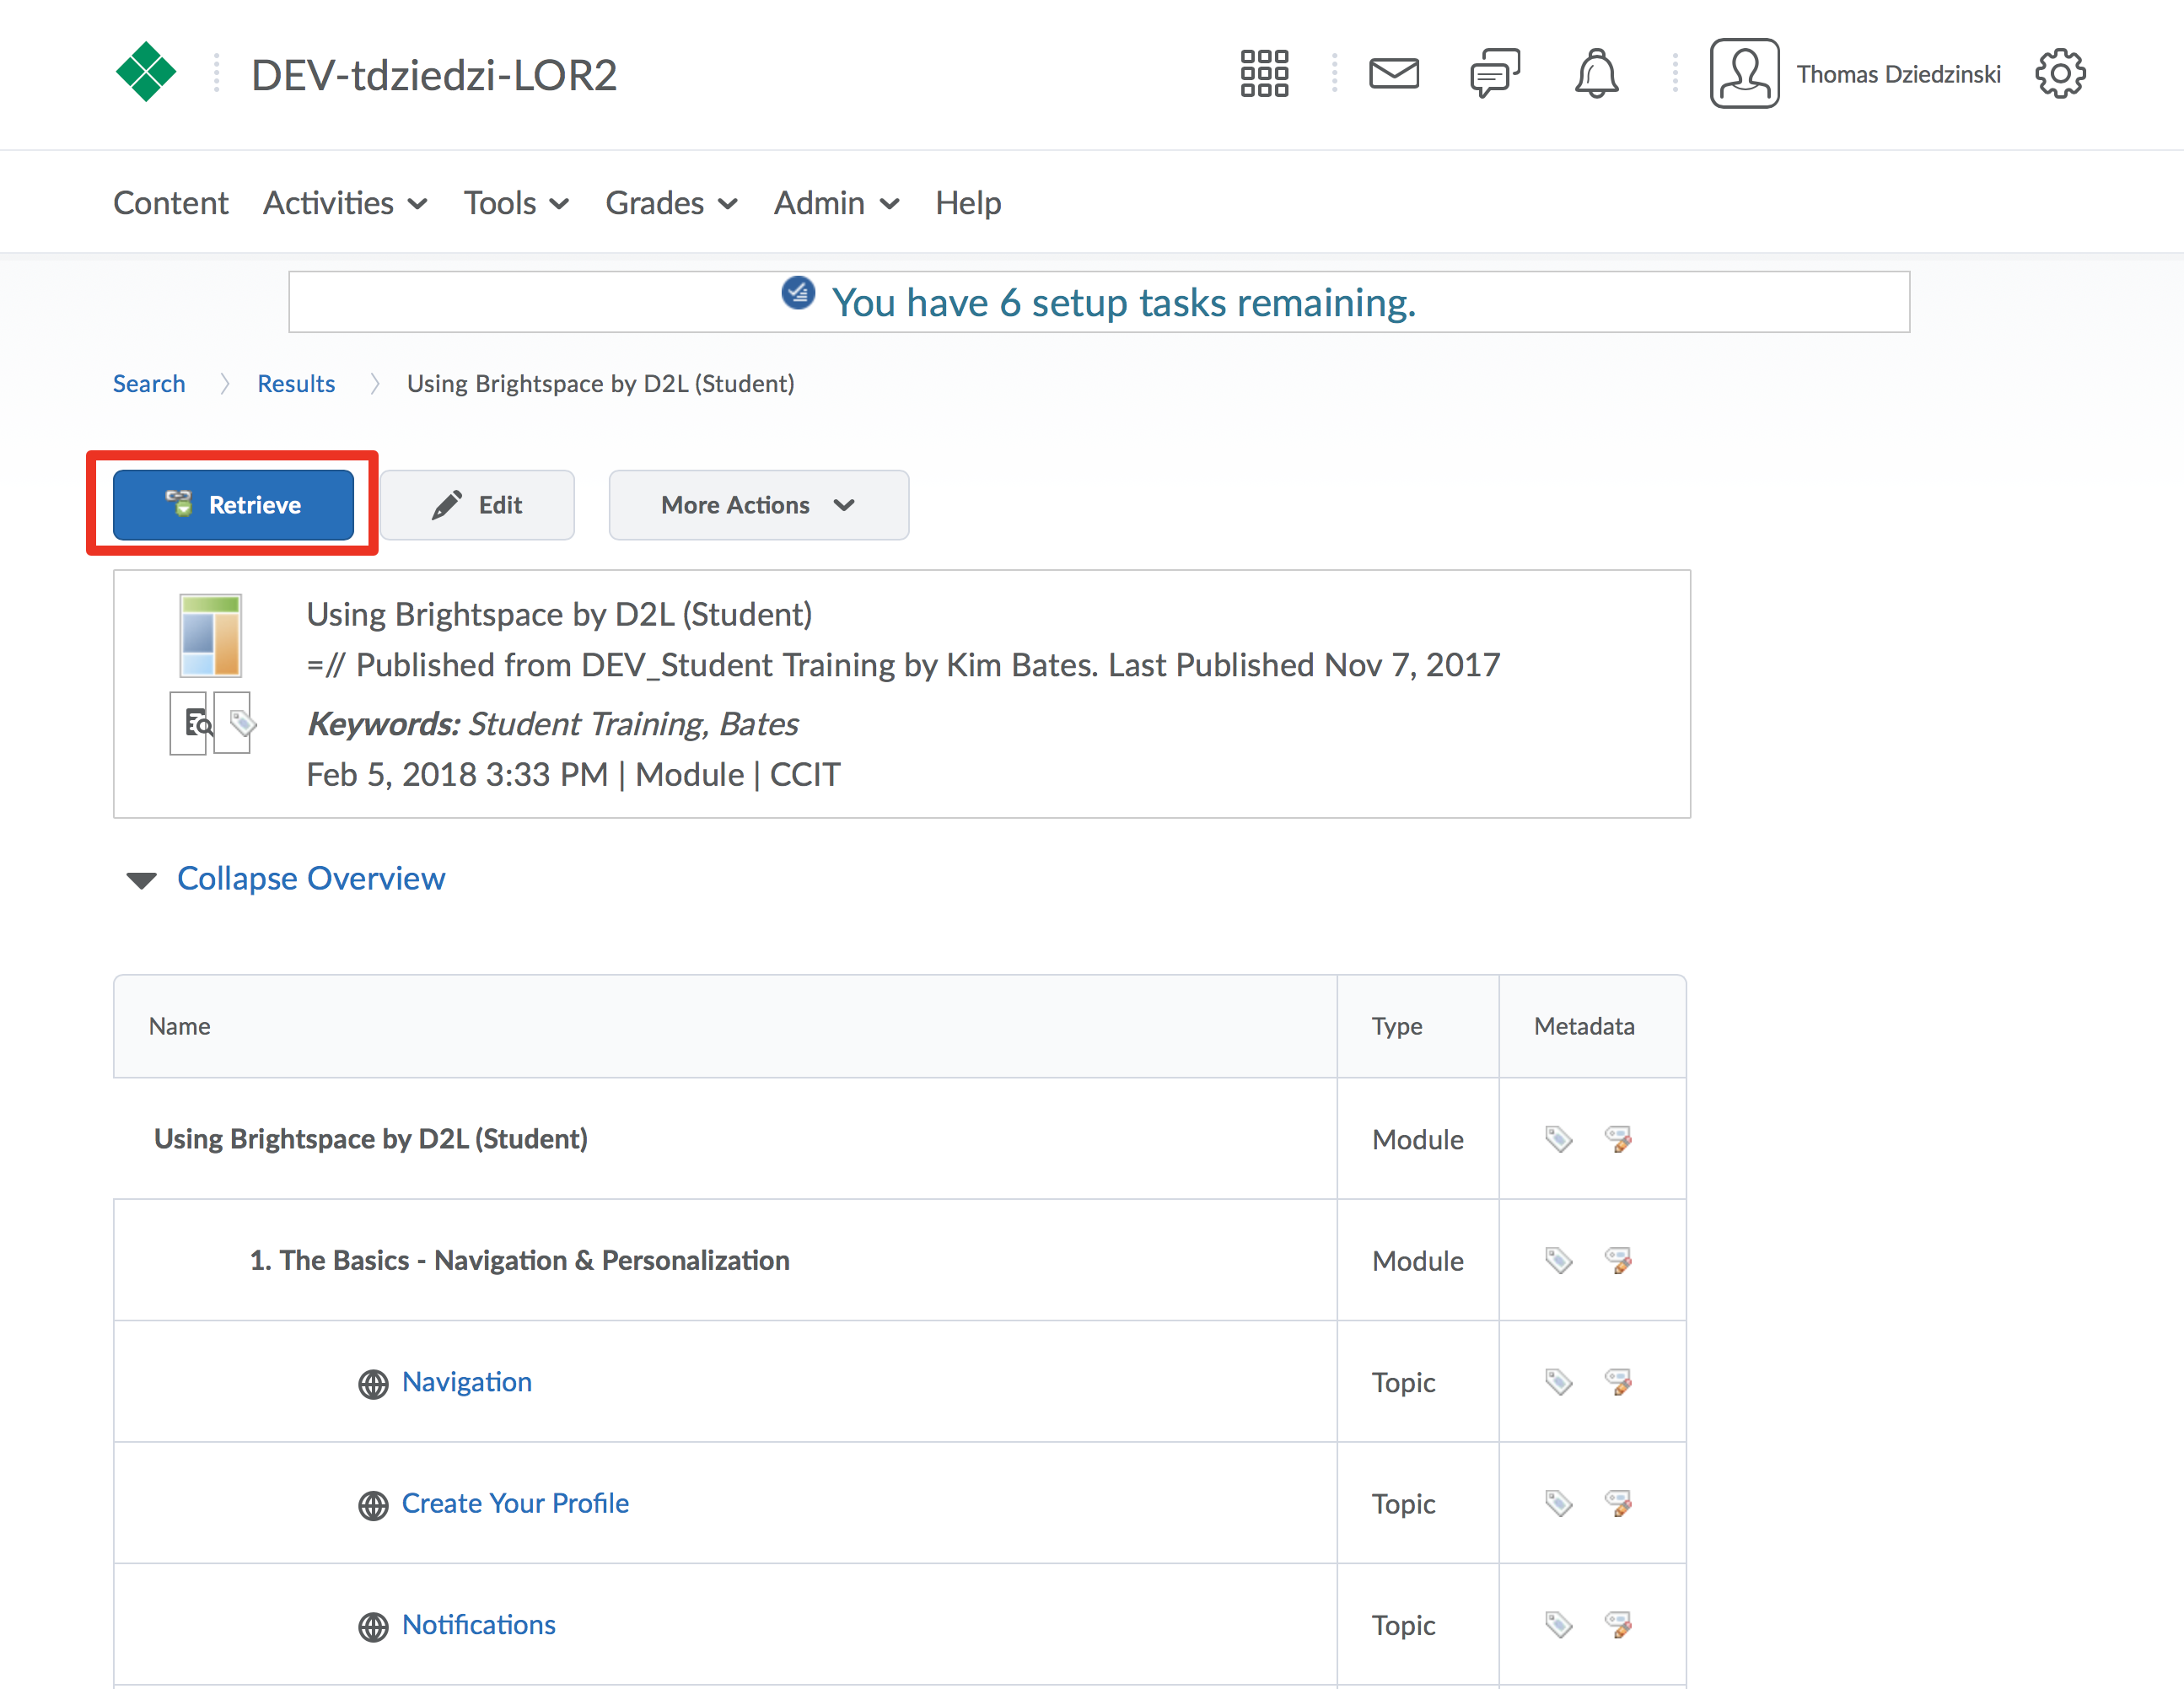Click the 'Keywords: Student Training, Bates' text

click(552, 723)
